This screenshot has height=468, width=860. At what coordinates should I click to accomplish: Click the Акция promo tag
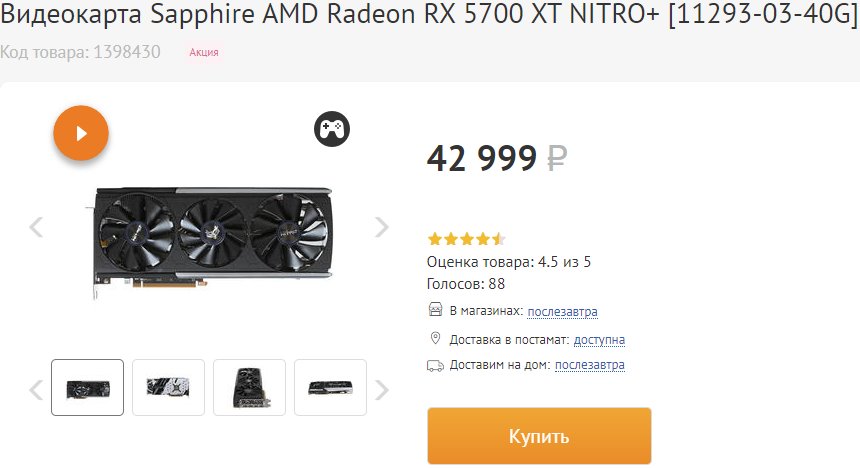pos(203,53)
